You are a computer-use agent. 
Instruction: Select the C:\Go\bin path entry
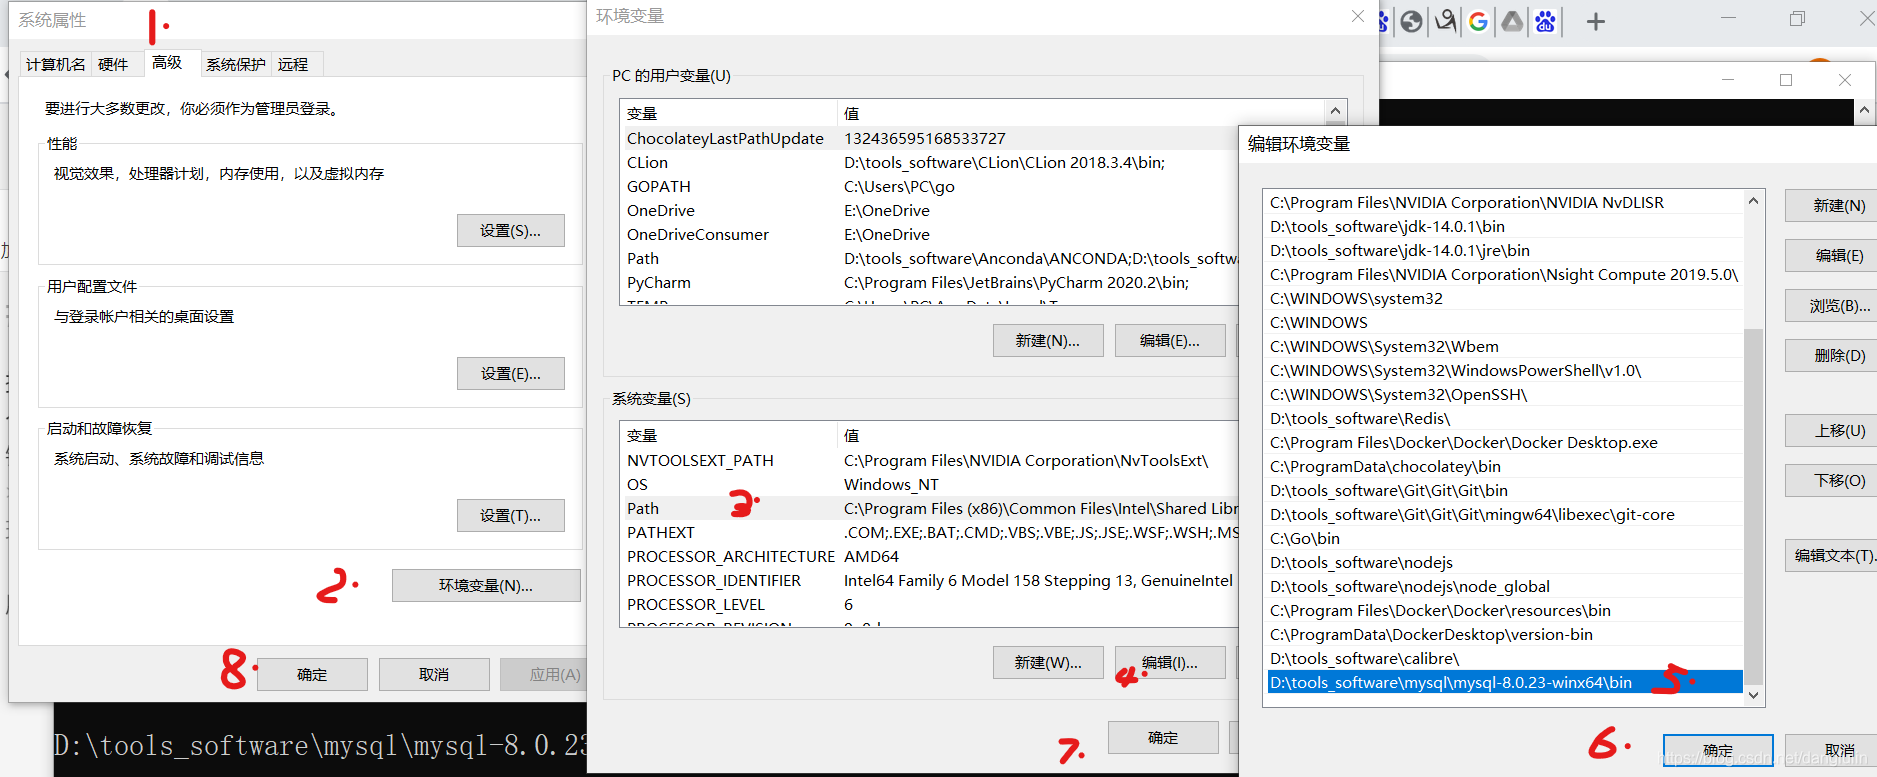coord(1505,538)
